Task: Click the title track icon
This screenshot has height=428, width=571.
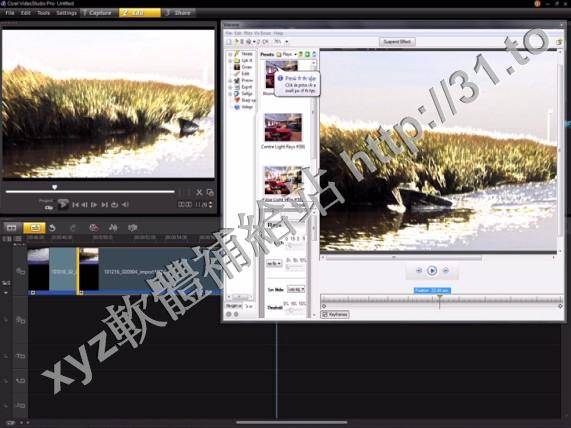Action: [x=20, y=356]
